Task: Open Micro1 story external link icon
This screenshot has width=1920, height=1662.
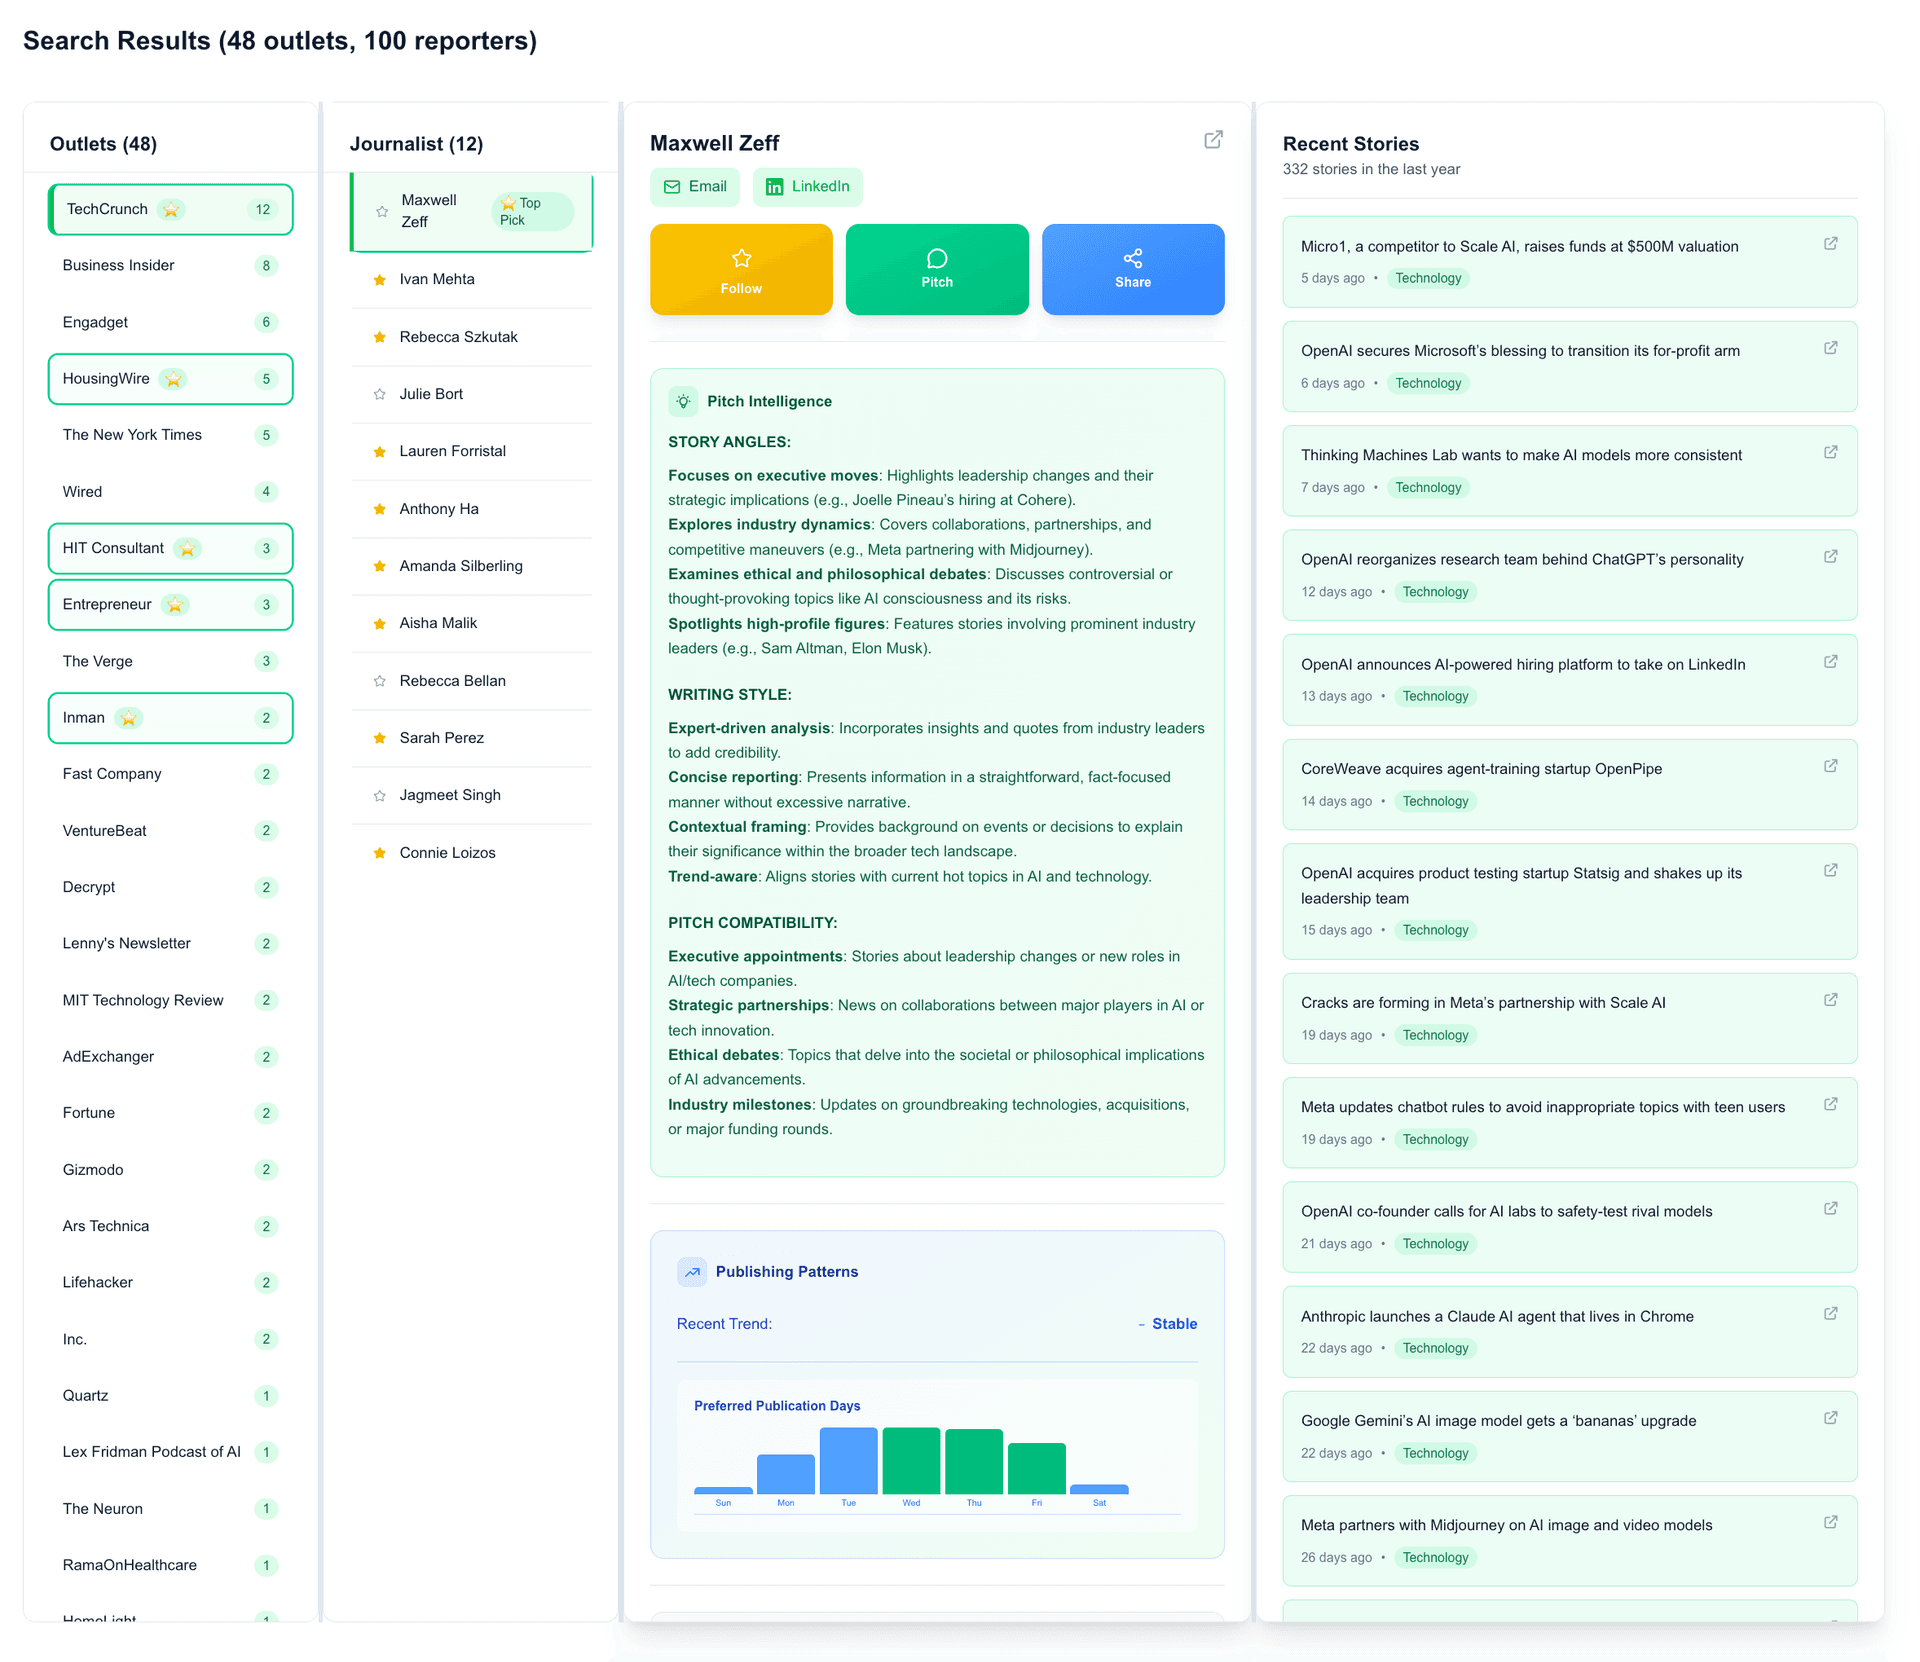Action: [1830, 244]
